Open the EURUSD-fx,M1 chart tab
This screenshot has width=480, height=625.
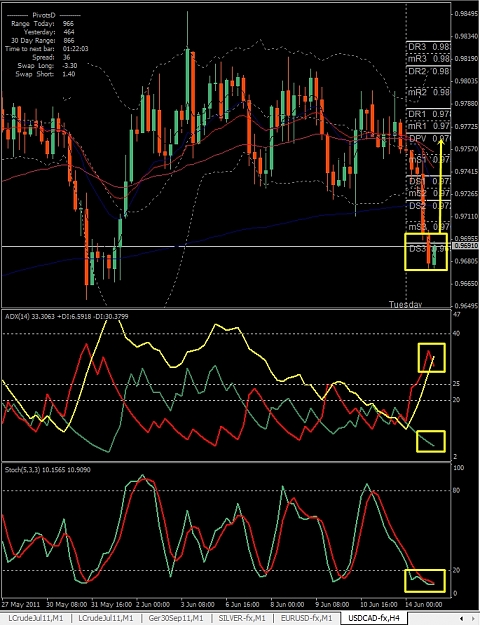[x=306, y=618]
